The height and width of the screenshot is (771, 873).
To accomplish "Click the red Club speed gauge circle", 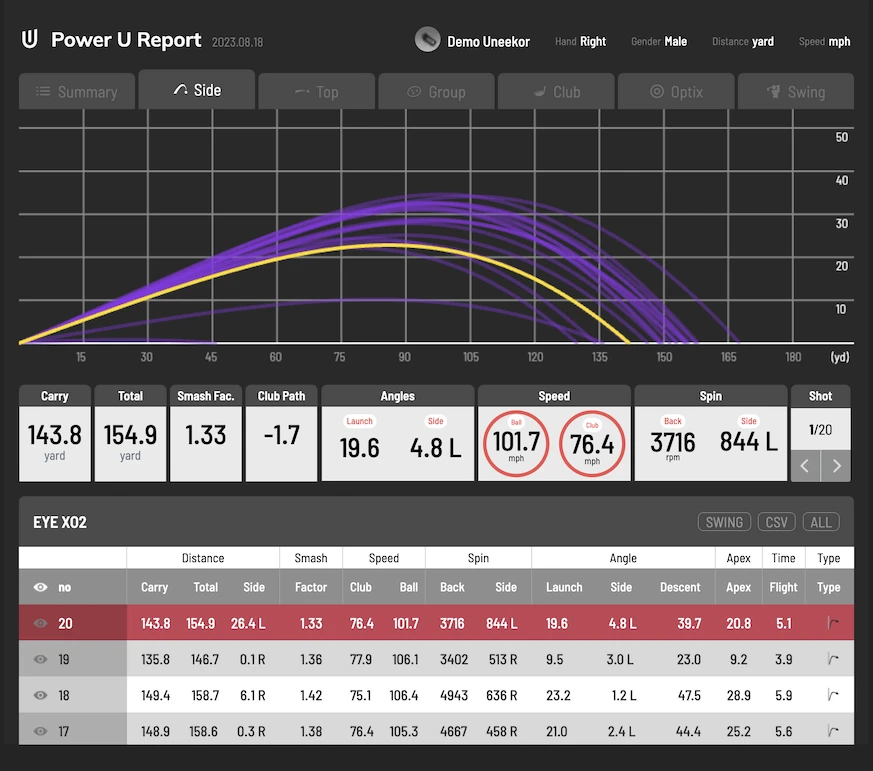I will [592, 444].
